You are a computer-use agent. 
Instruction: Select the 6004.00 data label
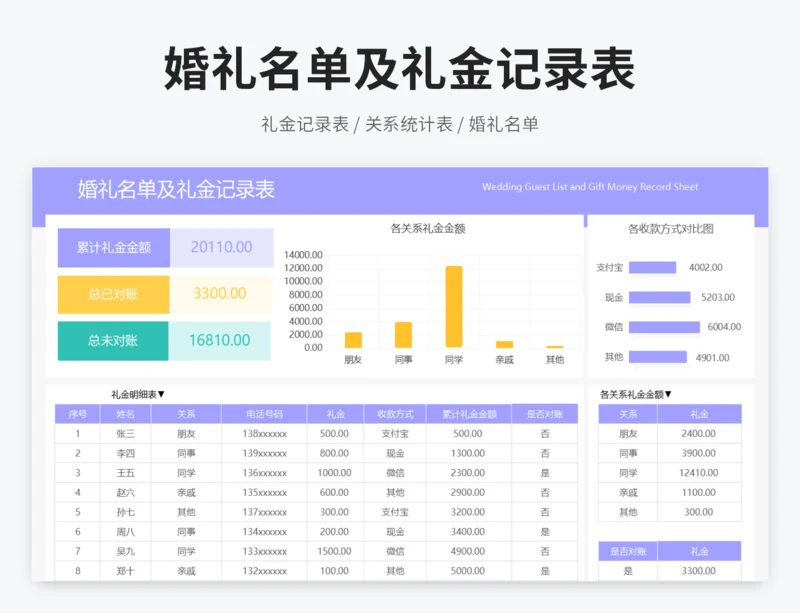click(x=724, y=327)
